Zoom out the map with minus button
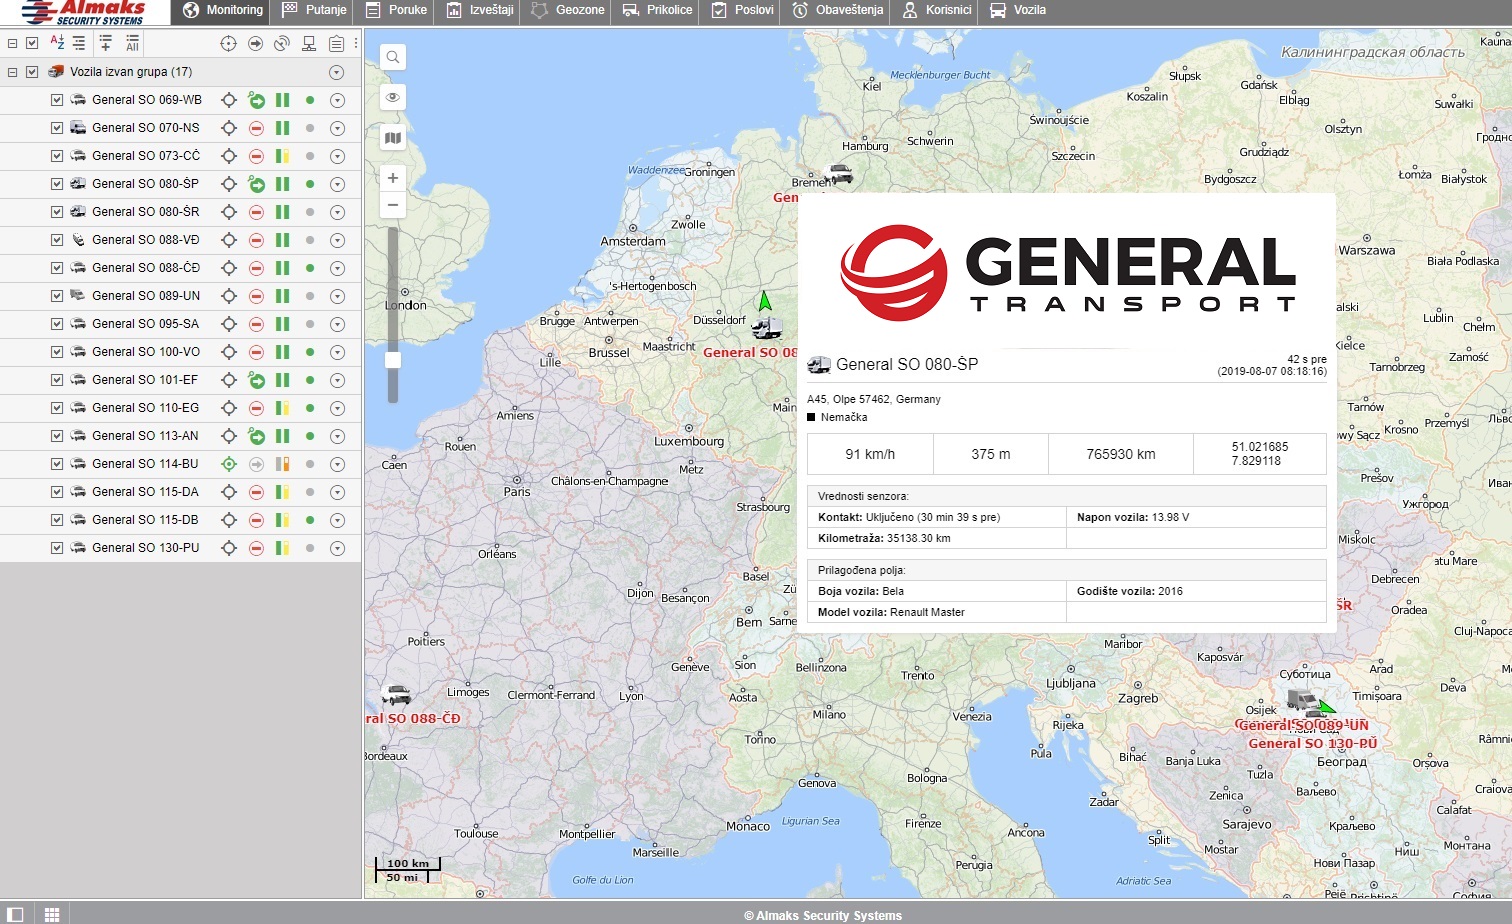1512x924 pixels. [x=393, y=205]
